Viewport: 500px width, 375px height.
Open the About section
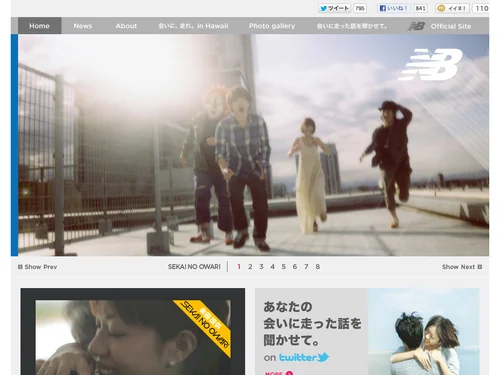(126, 26)
